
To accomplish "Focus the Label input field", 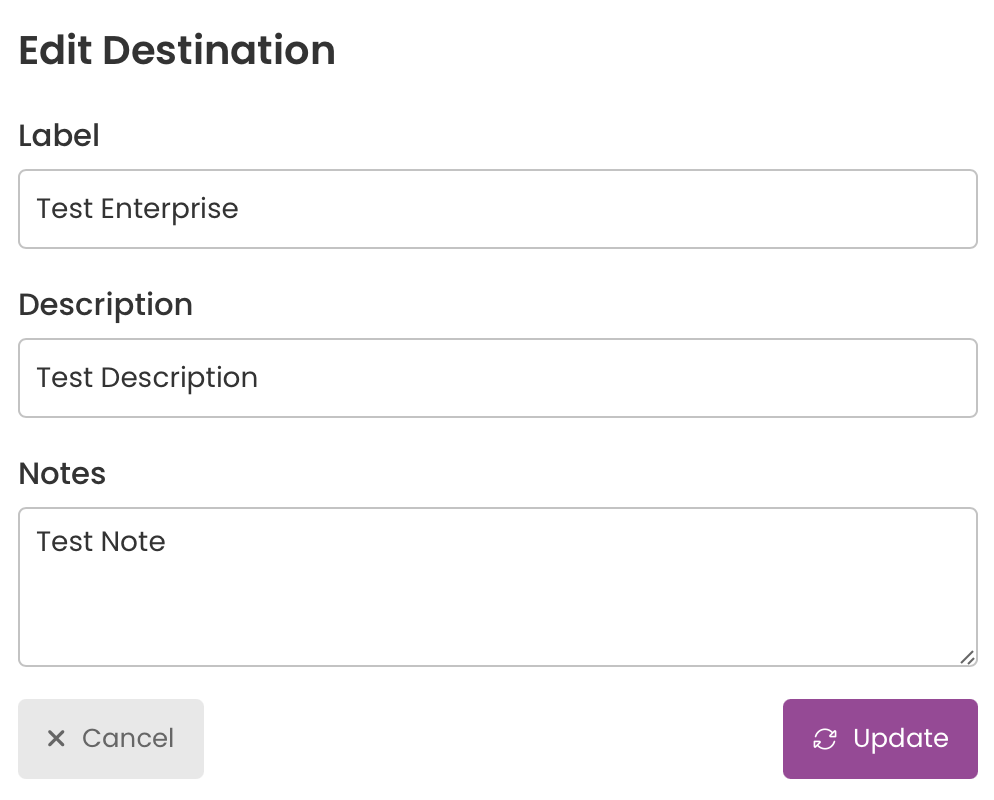I will (x=498, y=209).
